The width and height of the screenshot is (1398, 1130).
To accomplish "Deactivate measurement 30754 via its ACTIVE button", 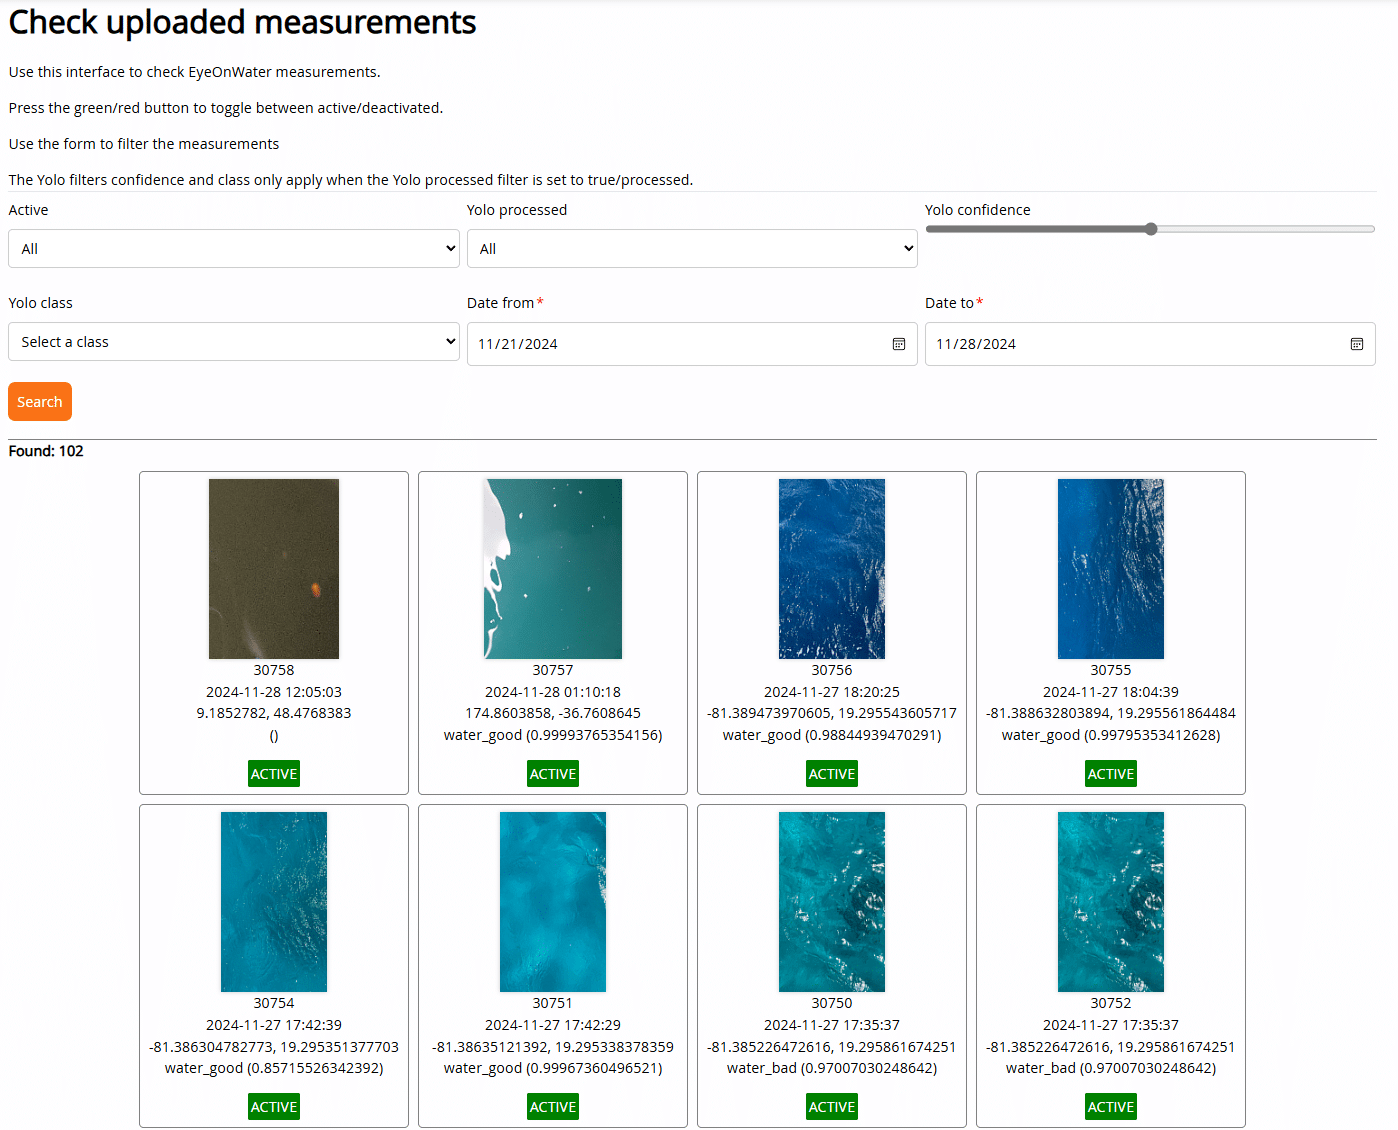I will pyautogui.click(x=274, y=1107).
